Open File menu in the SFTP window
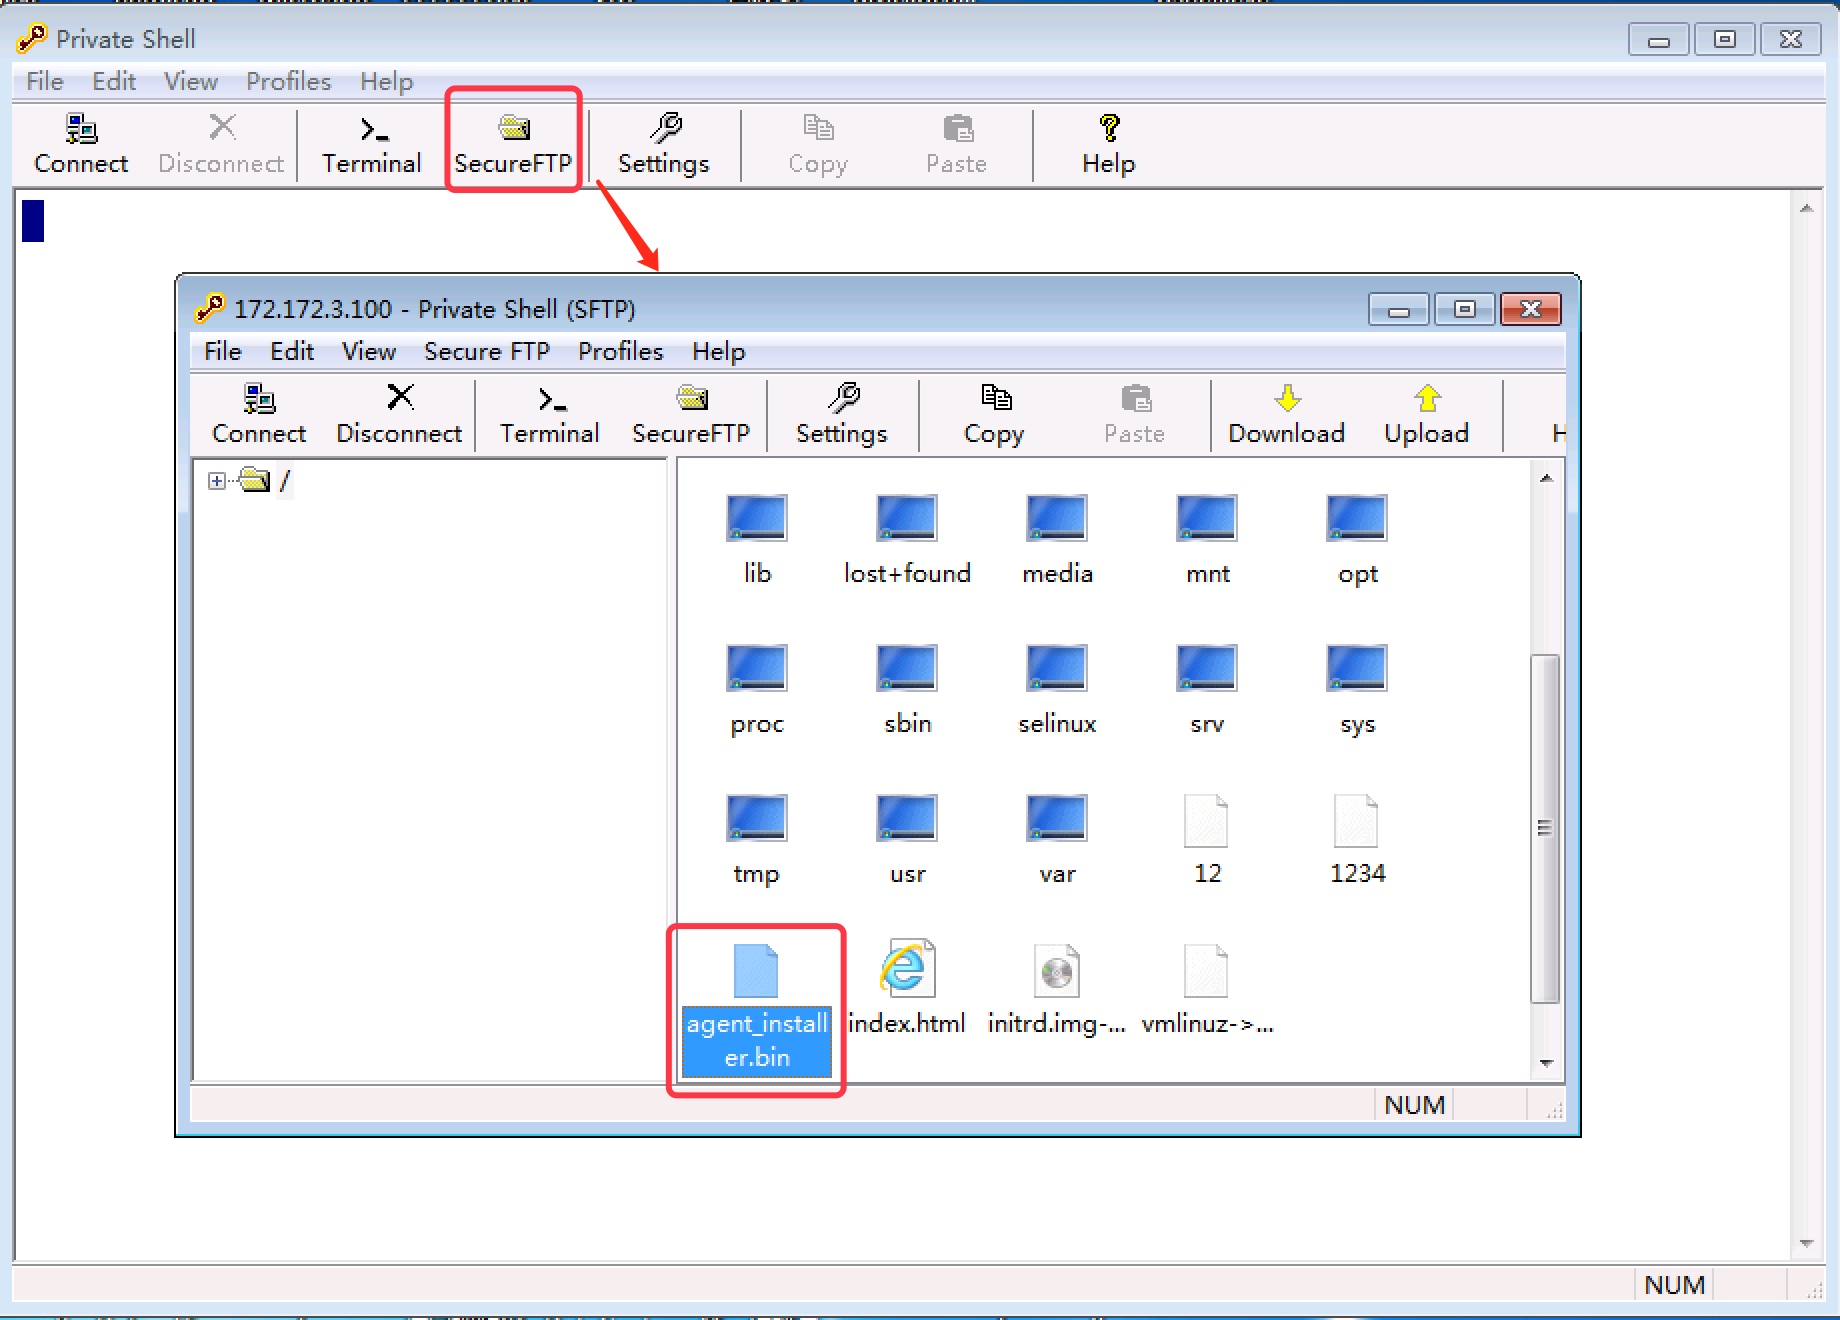Screen dimensions: 1840x1320 click(223, 351)
